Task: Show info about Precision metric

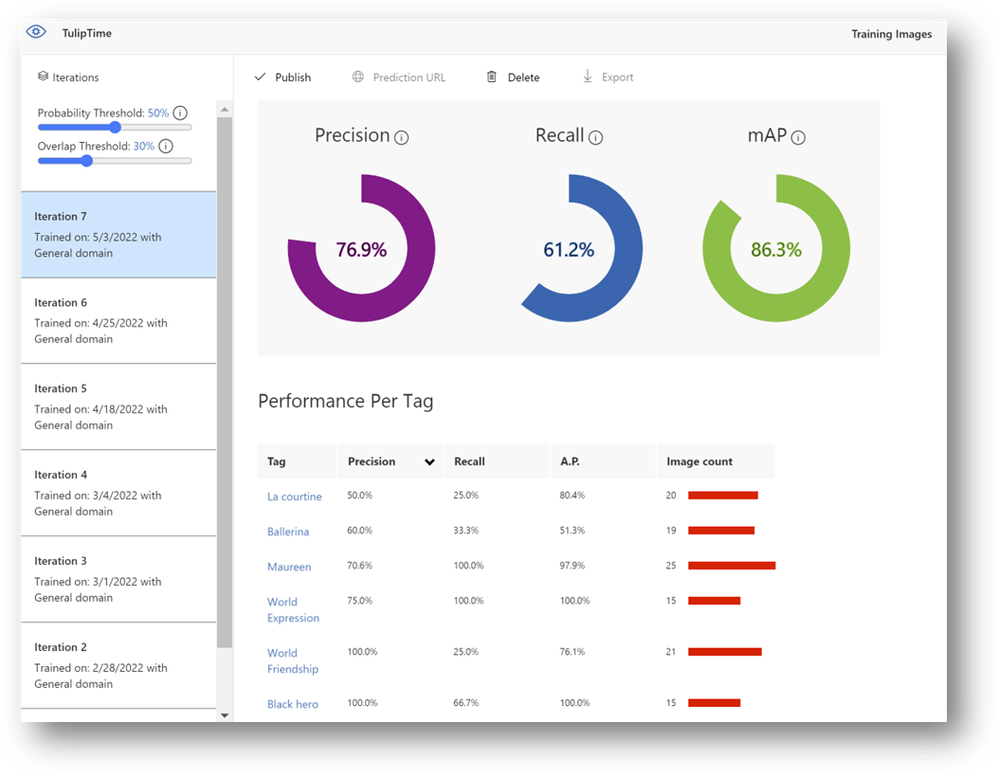Action: click(401, 138)
